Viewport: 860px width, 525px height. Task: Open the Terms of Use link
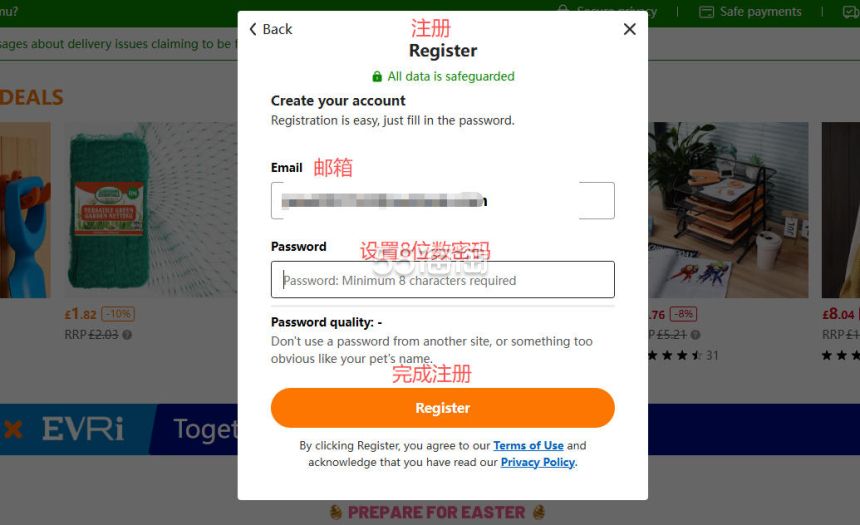coord(528,445)
